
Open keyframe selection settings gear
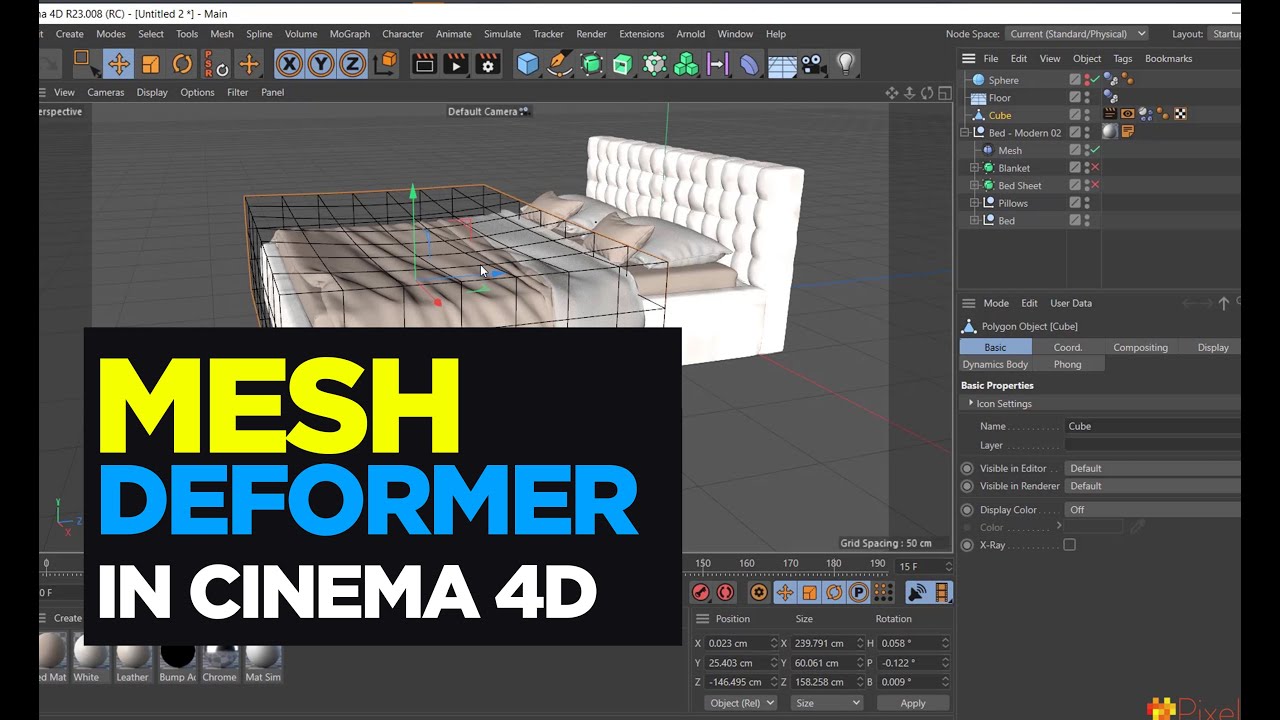click(x=760, y=592)
